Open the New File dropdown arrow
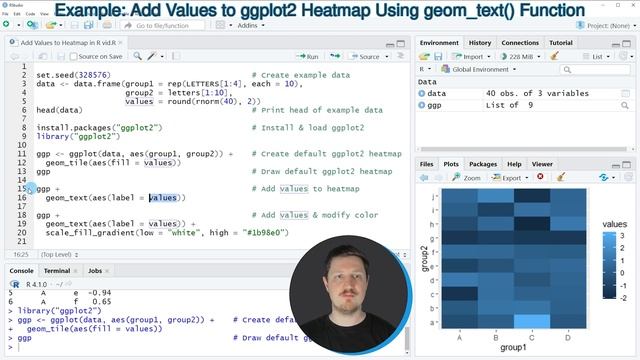 tap(18, 25)
